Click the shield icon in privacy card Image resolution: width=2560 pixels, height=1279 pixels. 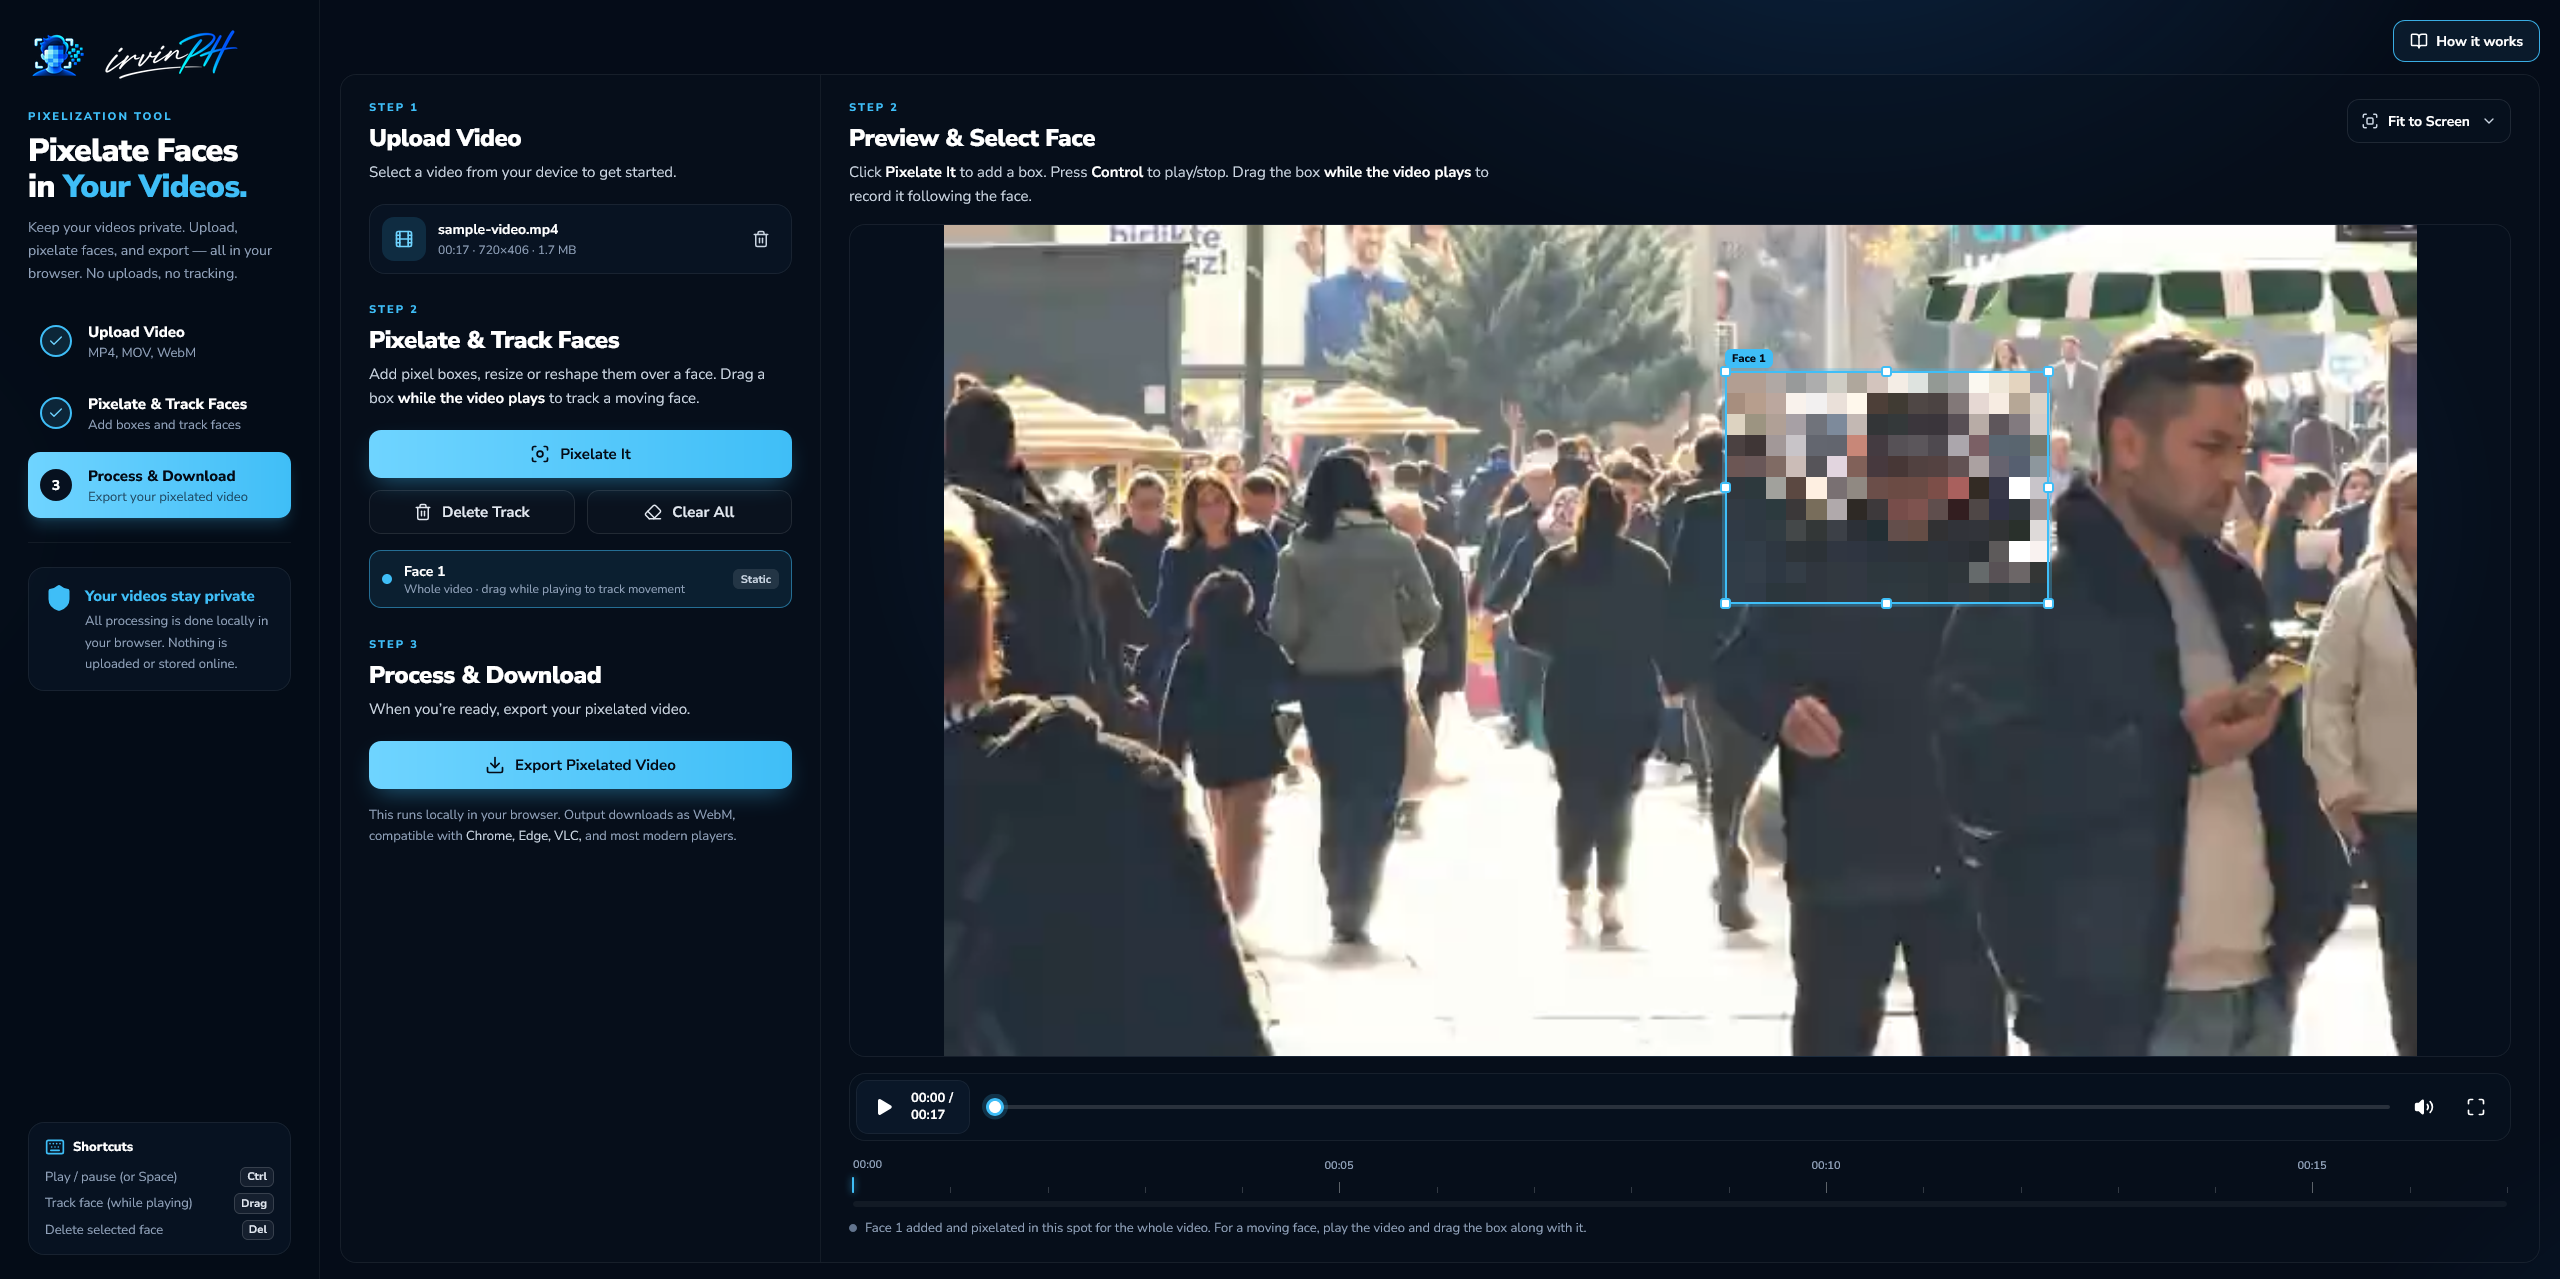(x=59, y=598)
